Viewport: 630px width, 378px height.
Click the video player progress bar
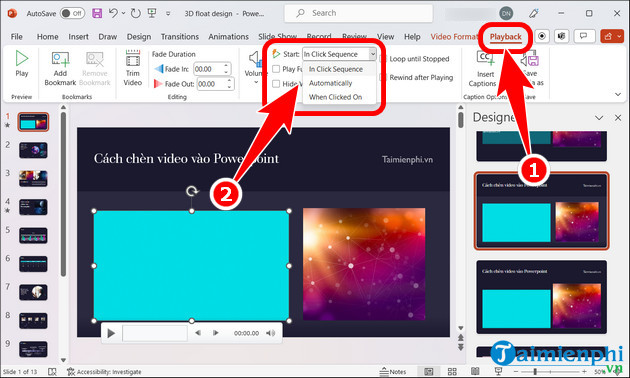155,333
